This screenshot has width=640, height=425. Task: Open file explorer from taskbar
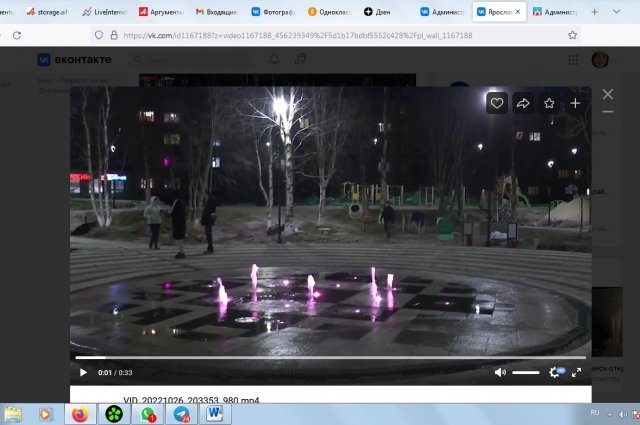click(13, 414)
